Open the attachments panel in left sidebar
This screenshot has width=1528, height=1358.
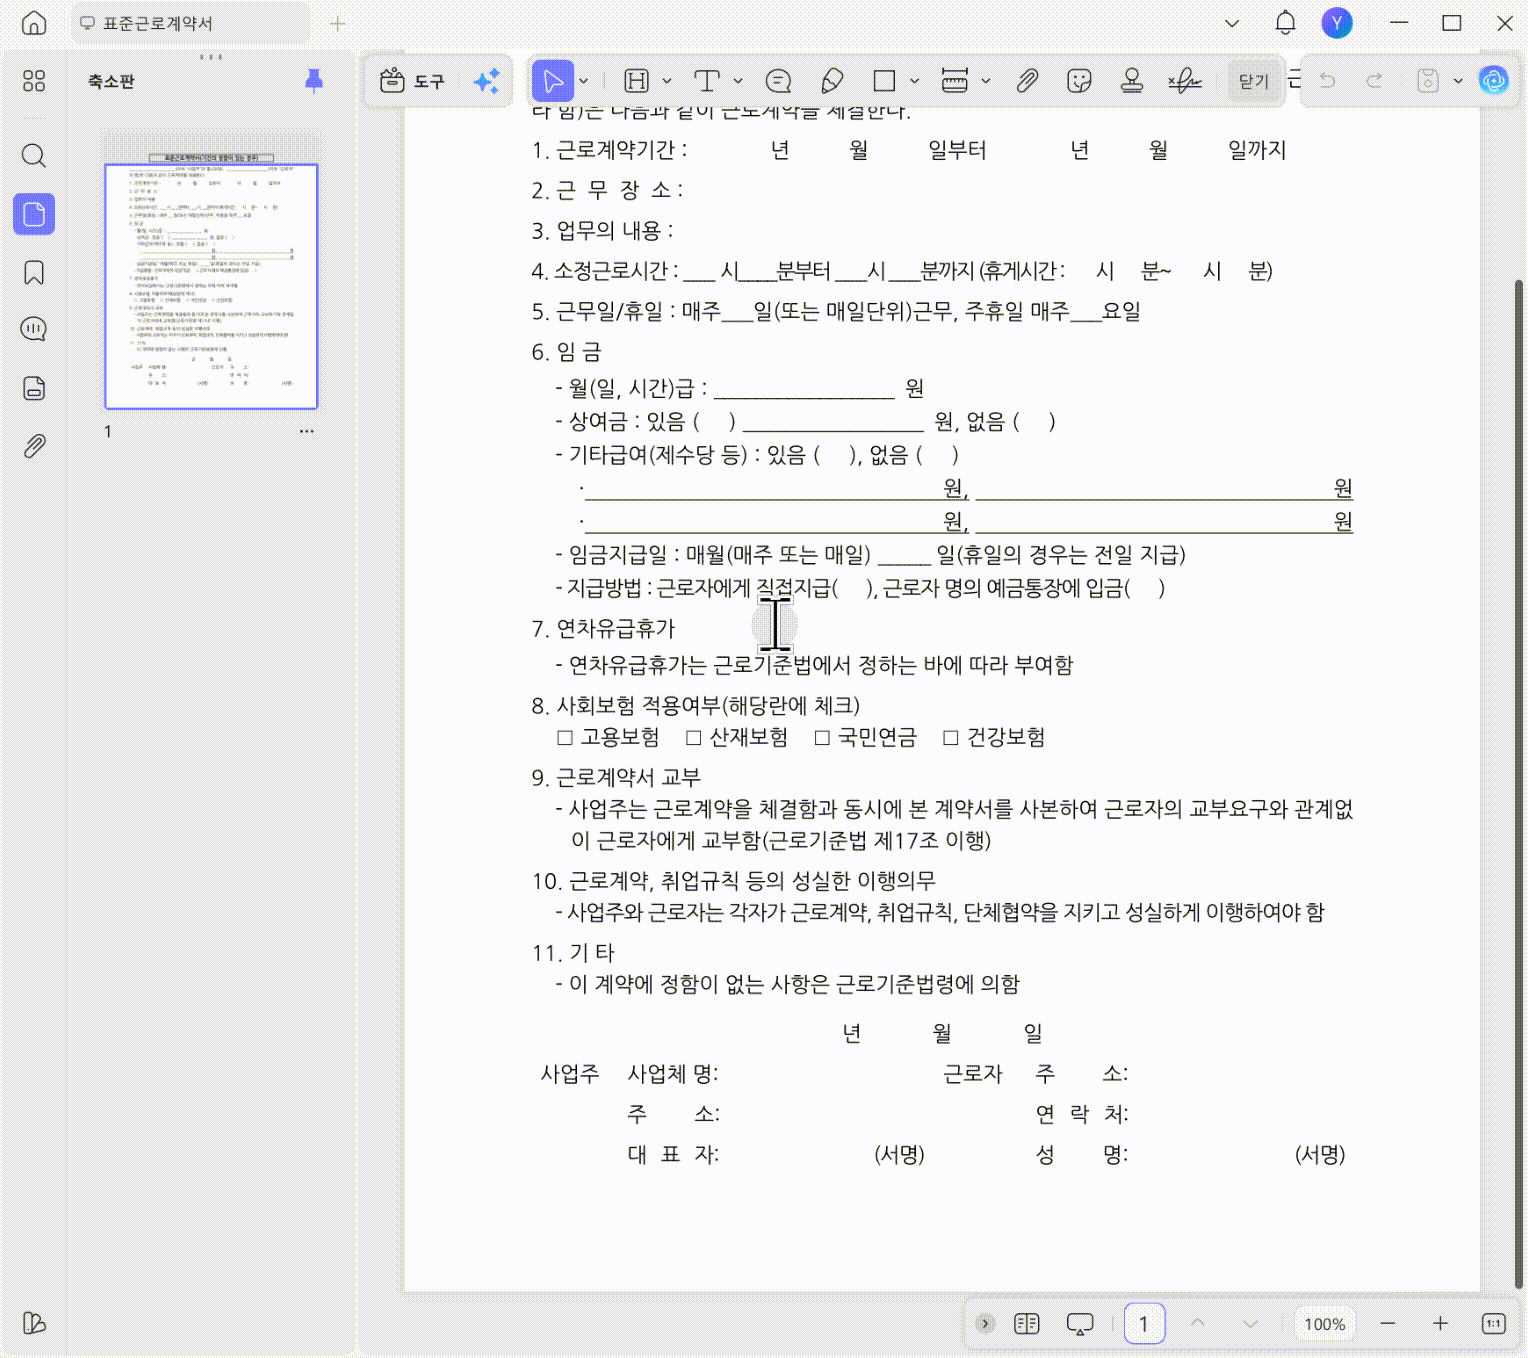pyautogui.click(x=34, y=446)
